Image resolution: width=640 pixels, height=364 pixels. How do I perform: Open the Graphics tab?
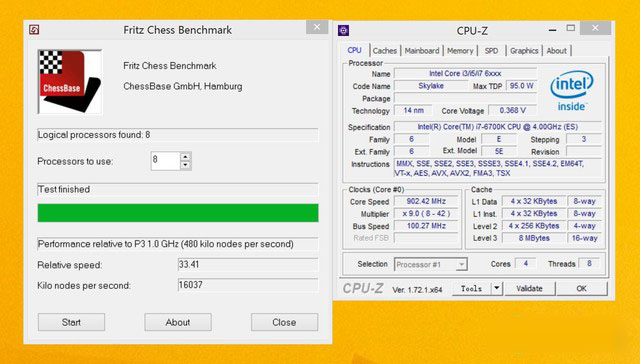tap(524, 51)
